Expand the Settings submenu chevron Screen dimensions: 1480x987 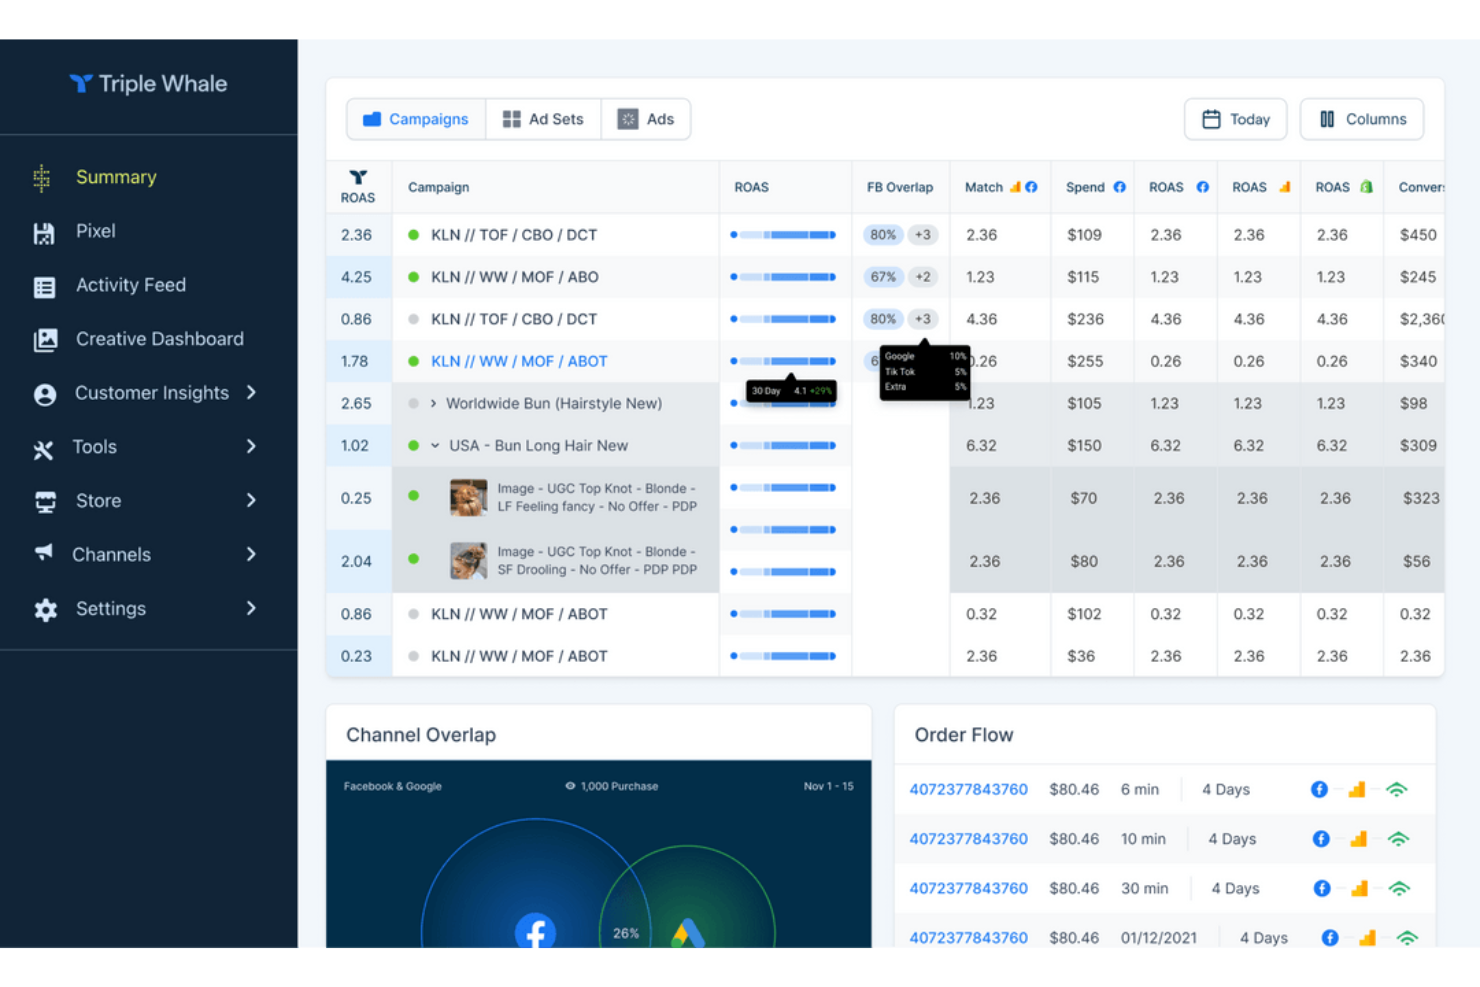pos(251,608)
